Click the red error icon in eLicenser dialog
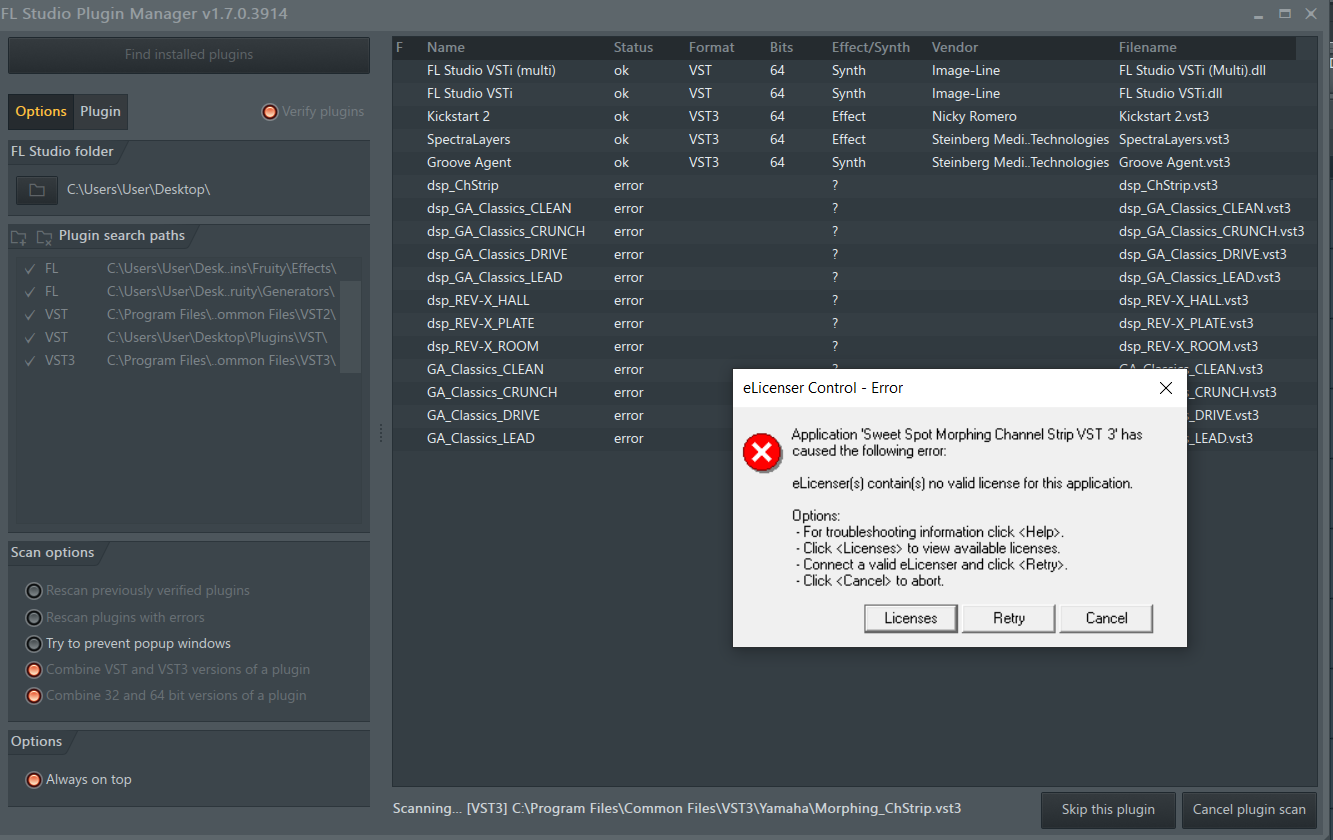The image size is (1333, 840). [761, 453]
